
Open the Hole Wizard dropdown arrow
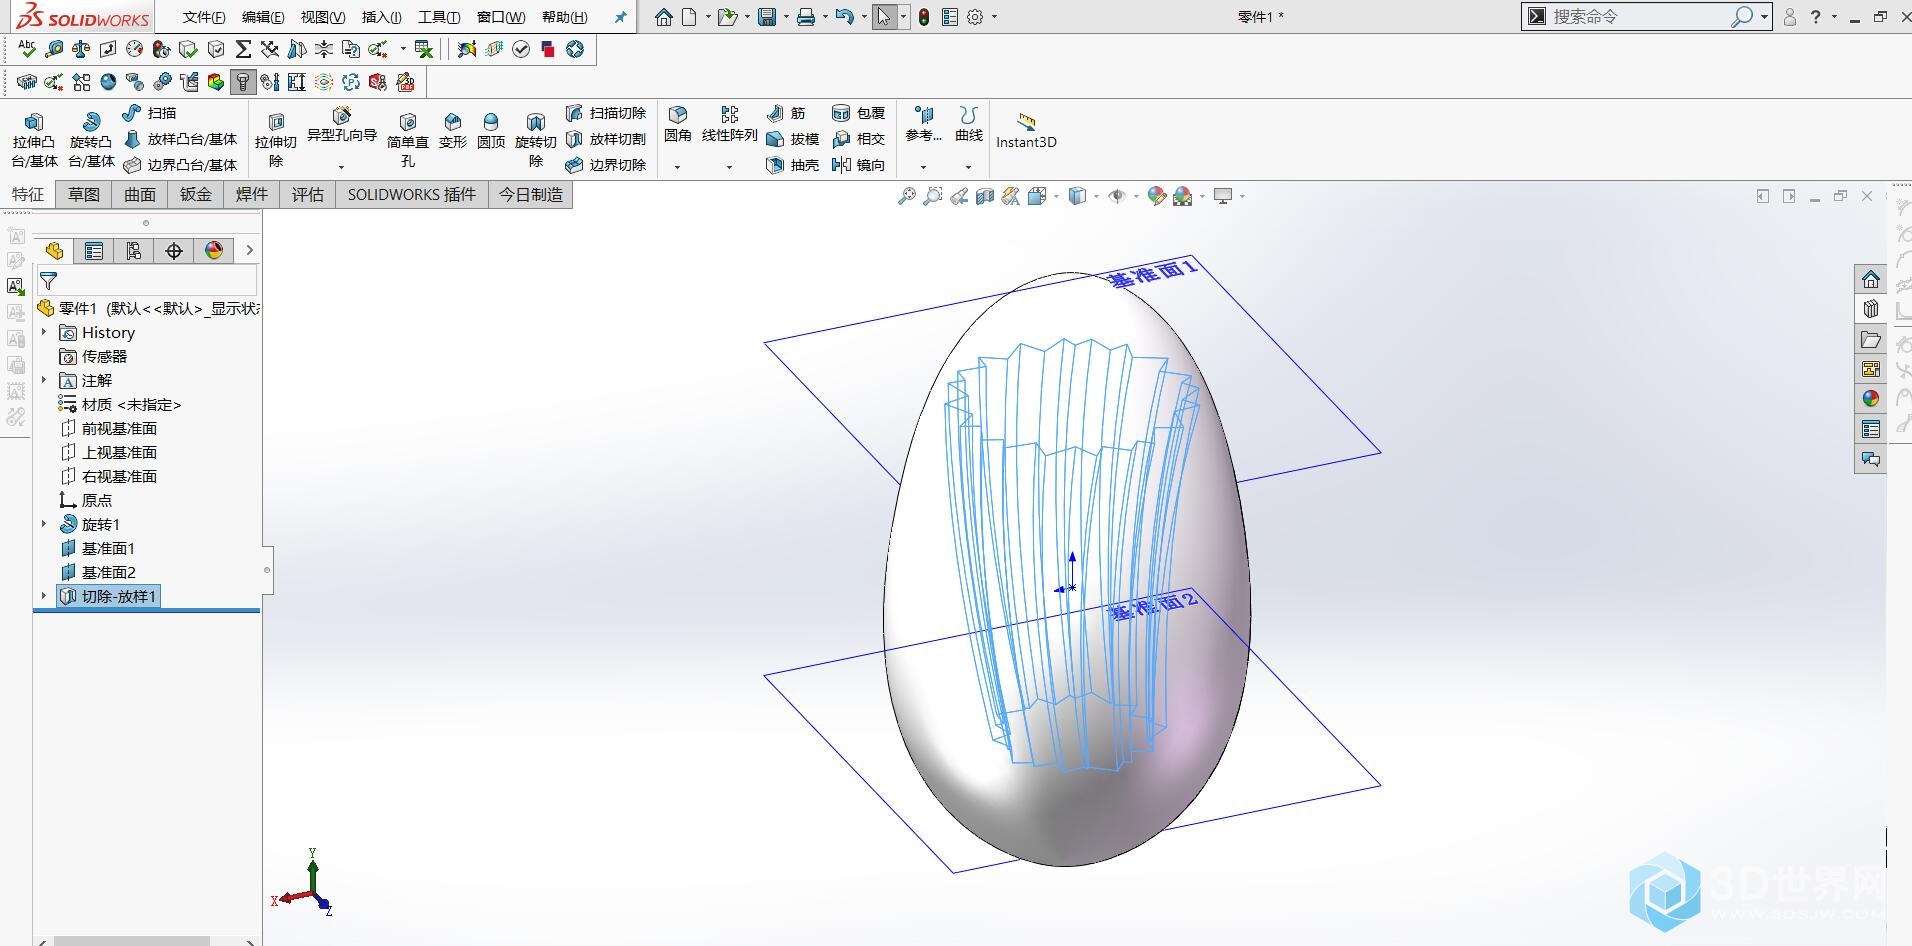click(342, 167)
